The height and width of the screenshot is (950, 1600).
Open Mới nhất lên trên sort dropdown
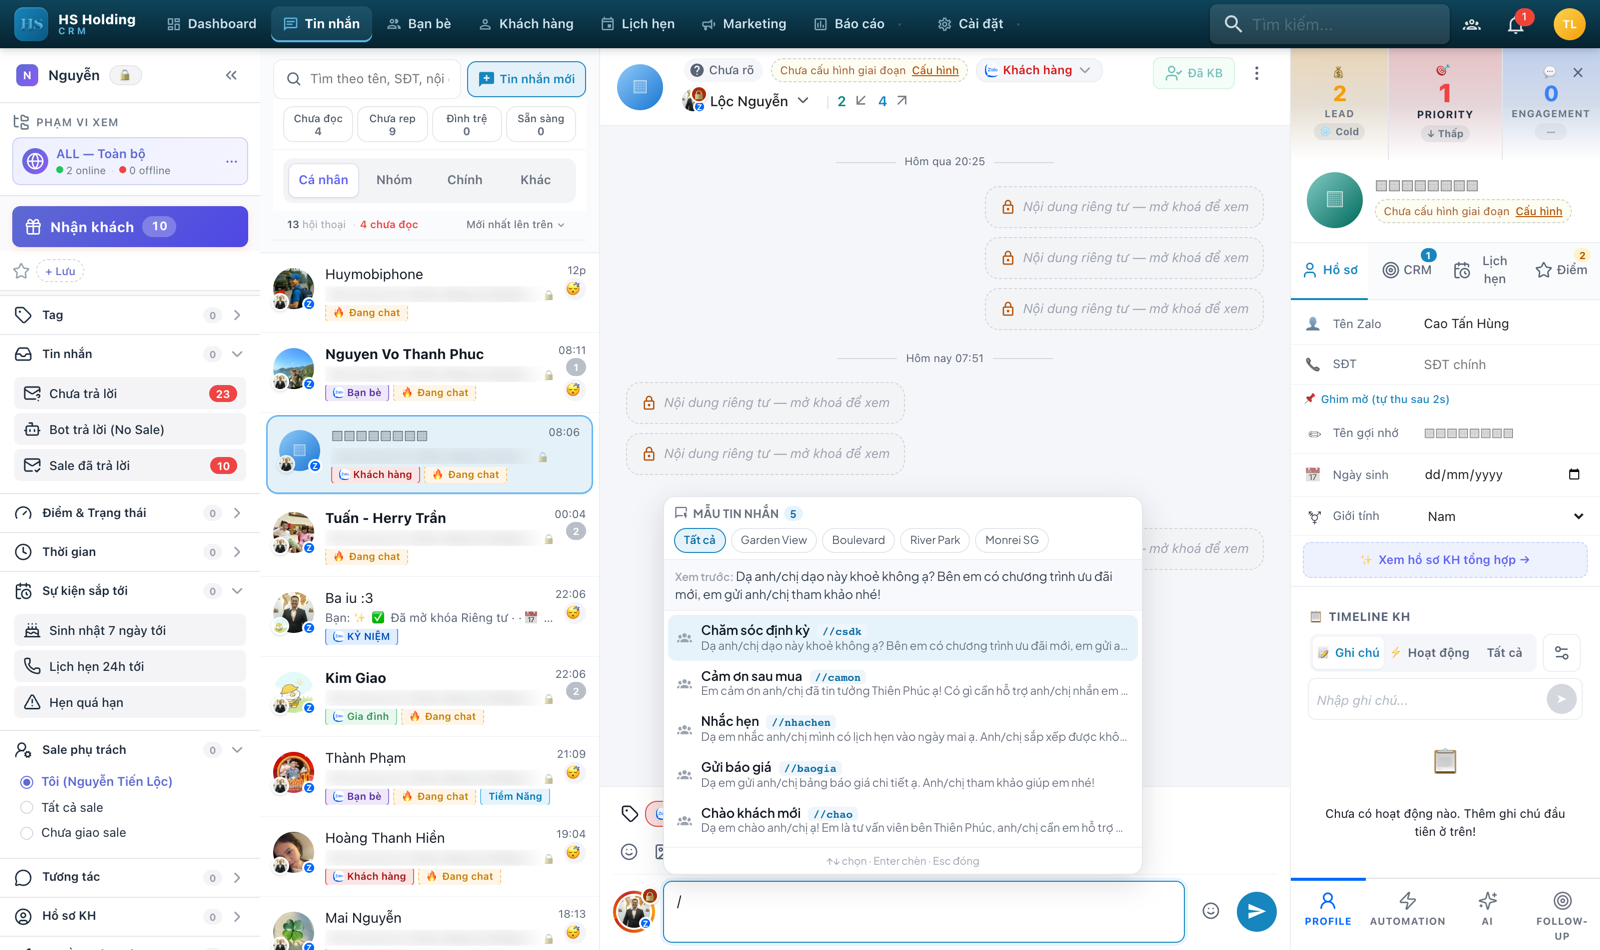click(x=515, y=224)
